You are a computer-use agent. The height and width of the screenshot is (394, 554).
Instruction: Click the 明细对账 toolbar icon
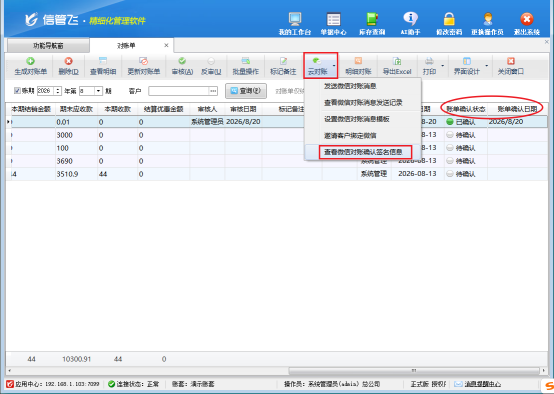(x=358, y=61)
